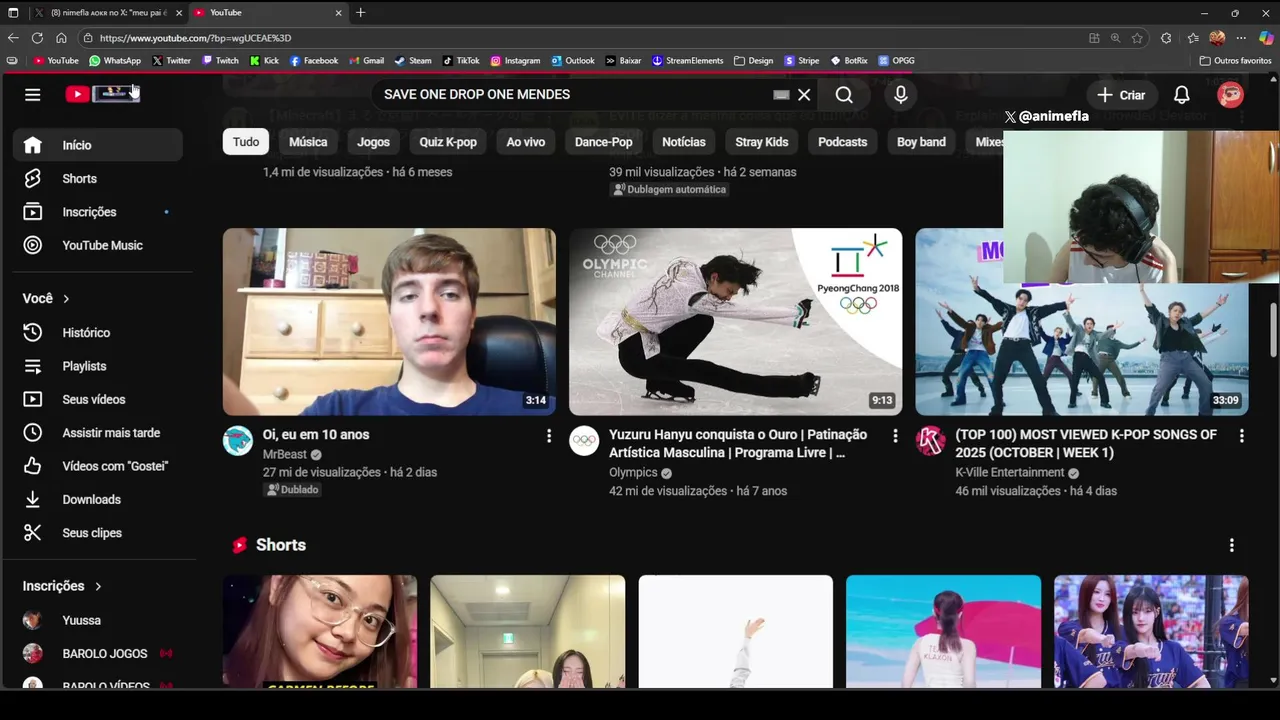Open the Shorts shelf options menu
This screenshot has height=720, width=1280.
click(x=1231, y=545)
